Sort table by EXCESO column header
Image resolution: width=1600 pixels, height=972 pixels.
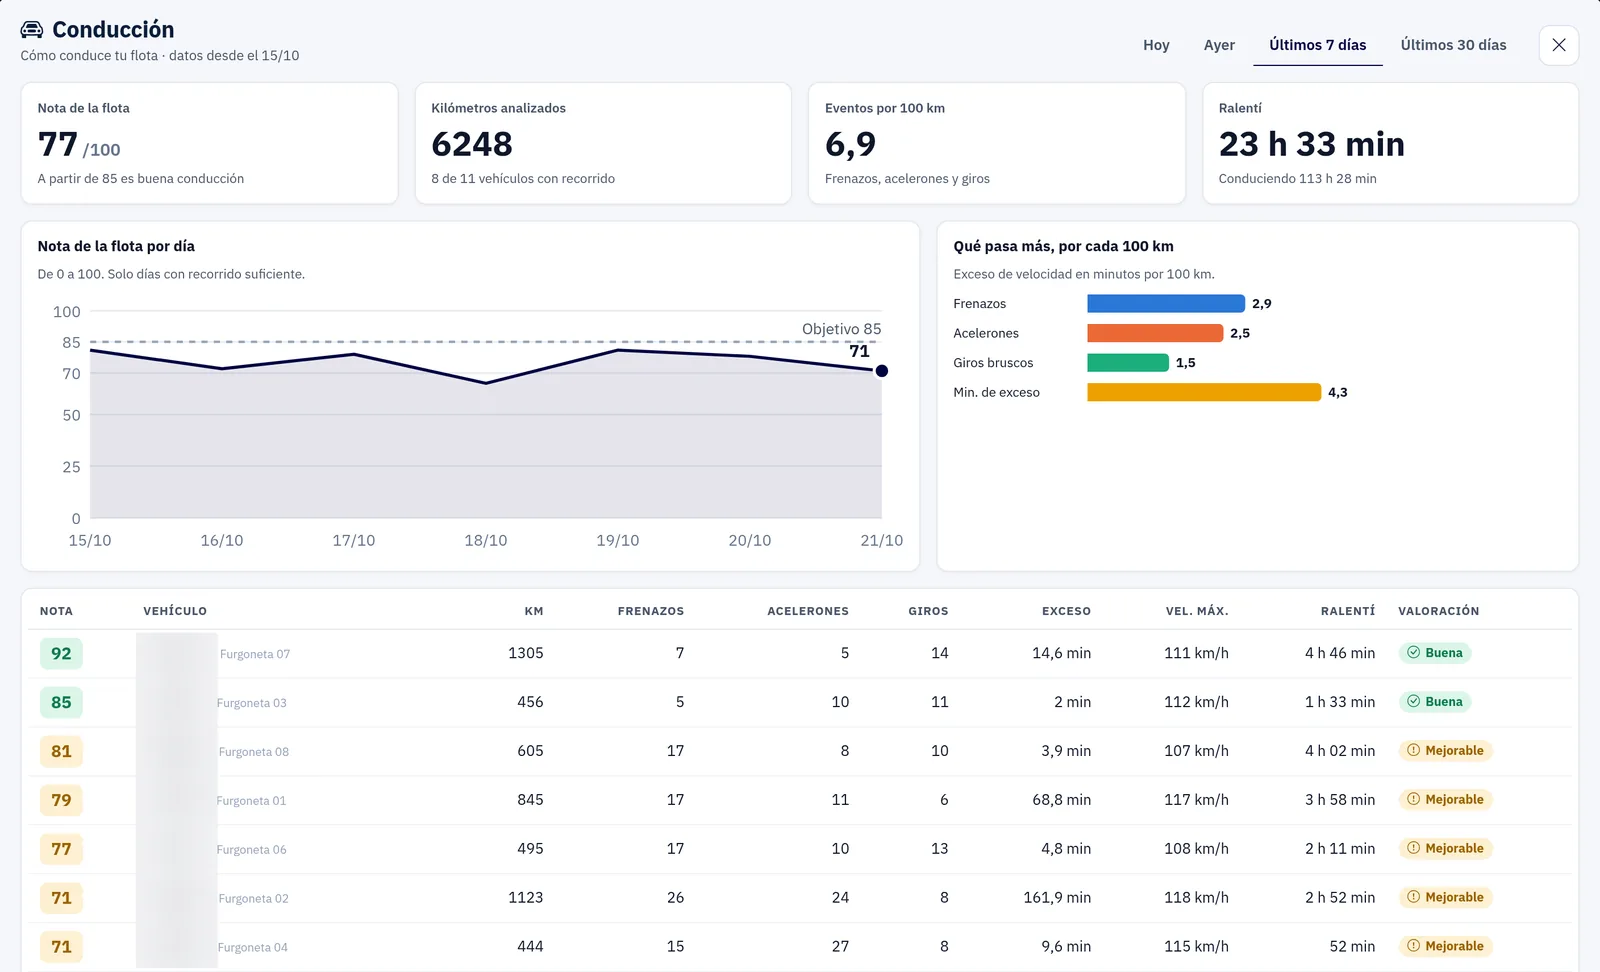[x=1066, y=611]
